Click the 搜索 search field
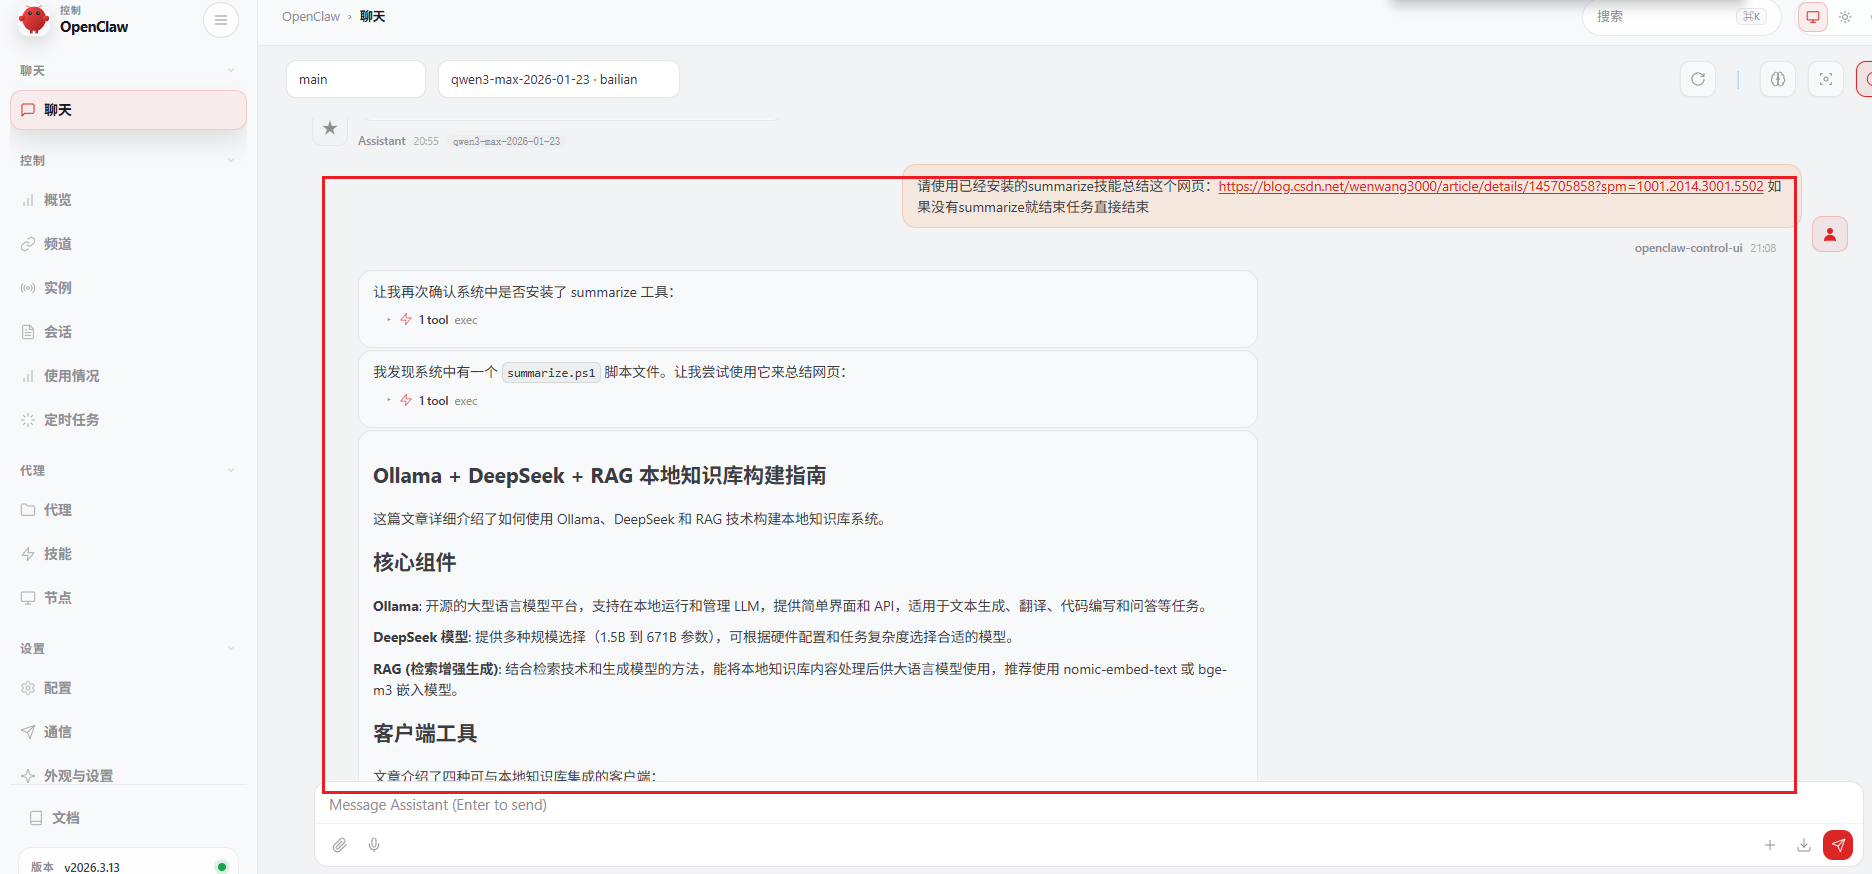This screenshot has height=874, width=1872. [x=1681, y=17]
